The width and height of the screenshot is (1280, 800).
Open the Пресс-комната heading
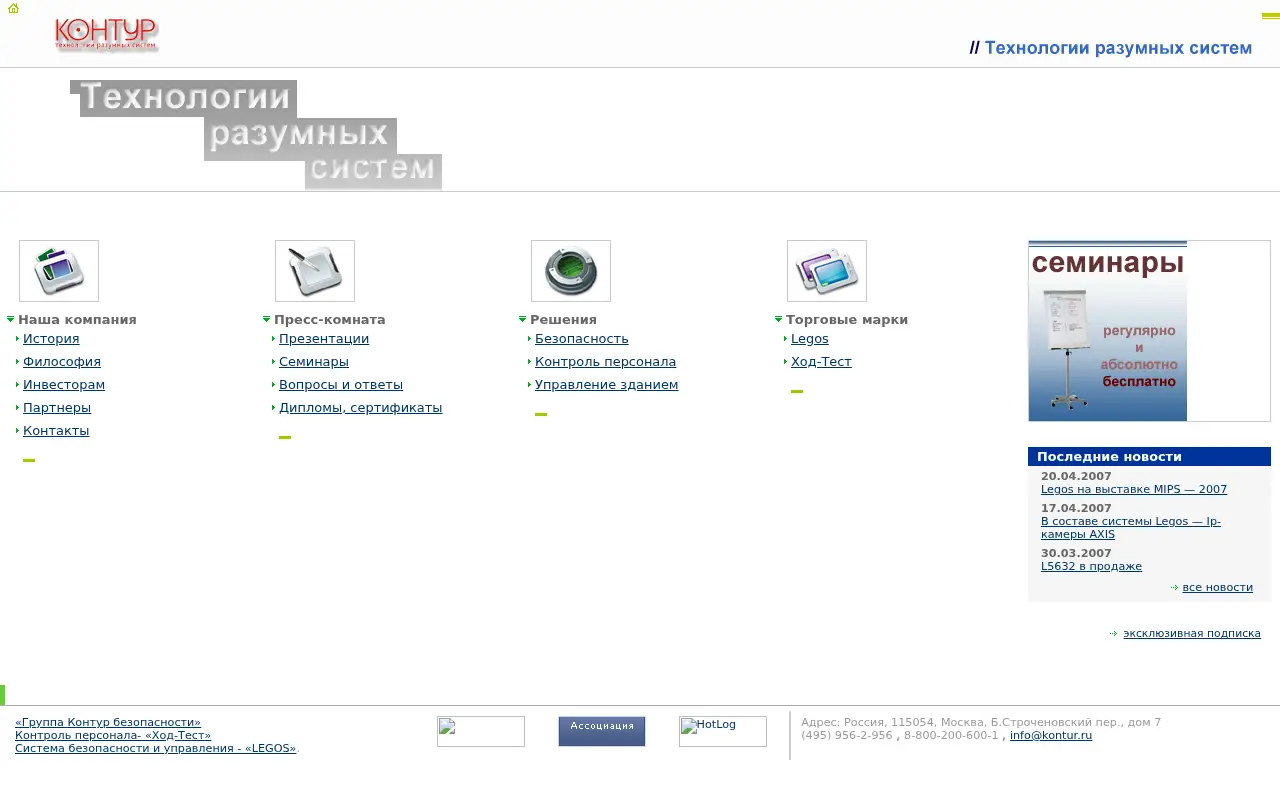[x=330, y=320]
